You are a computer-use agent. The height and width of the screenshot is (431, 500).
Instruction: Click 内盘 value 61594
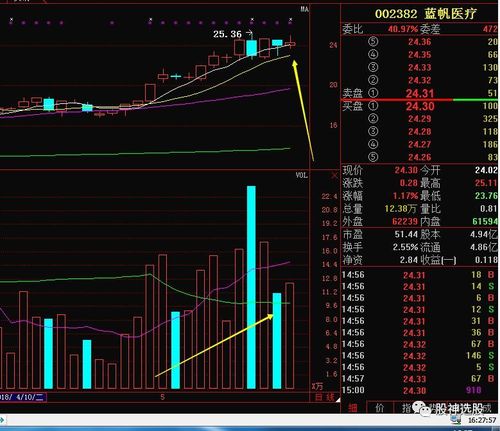point(485,221)
